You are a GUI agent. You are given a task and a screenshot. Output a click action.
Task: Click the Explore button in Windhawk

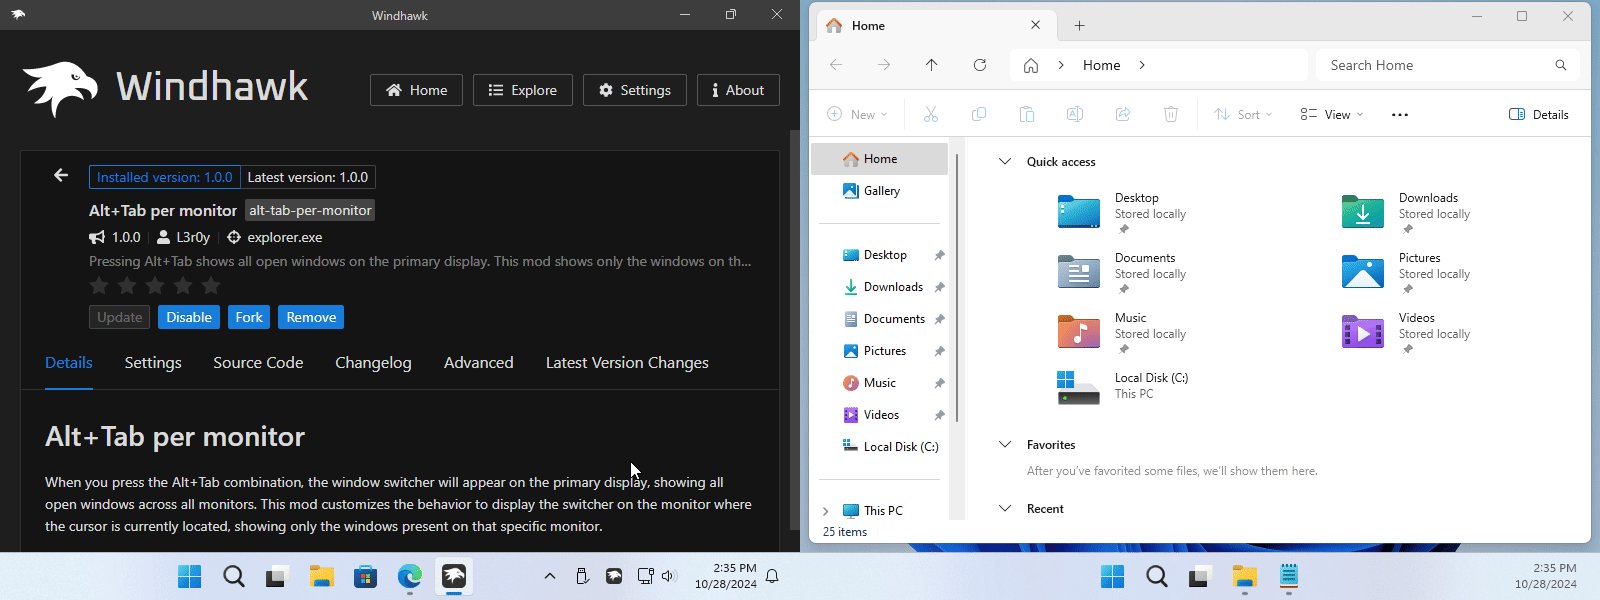point(522,90)
